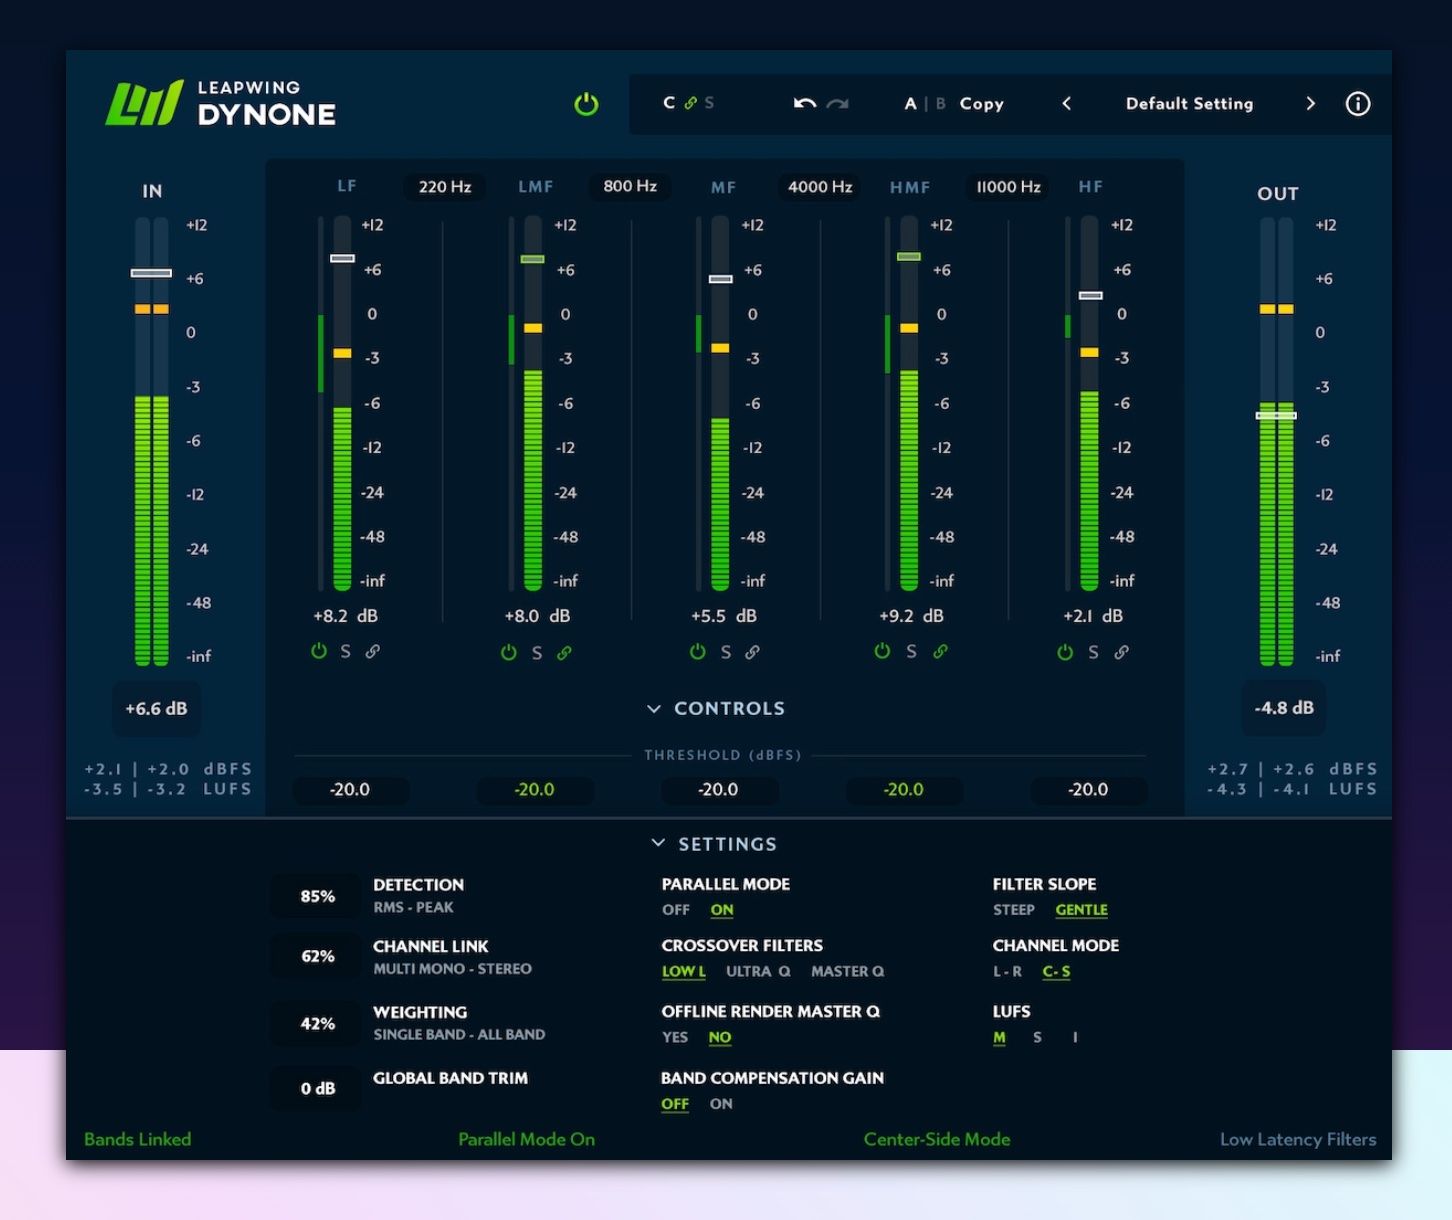Choose L-R channel mode
Screen dimensions: 1452x1220
[x=1007, y=971]
